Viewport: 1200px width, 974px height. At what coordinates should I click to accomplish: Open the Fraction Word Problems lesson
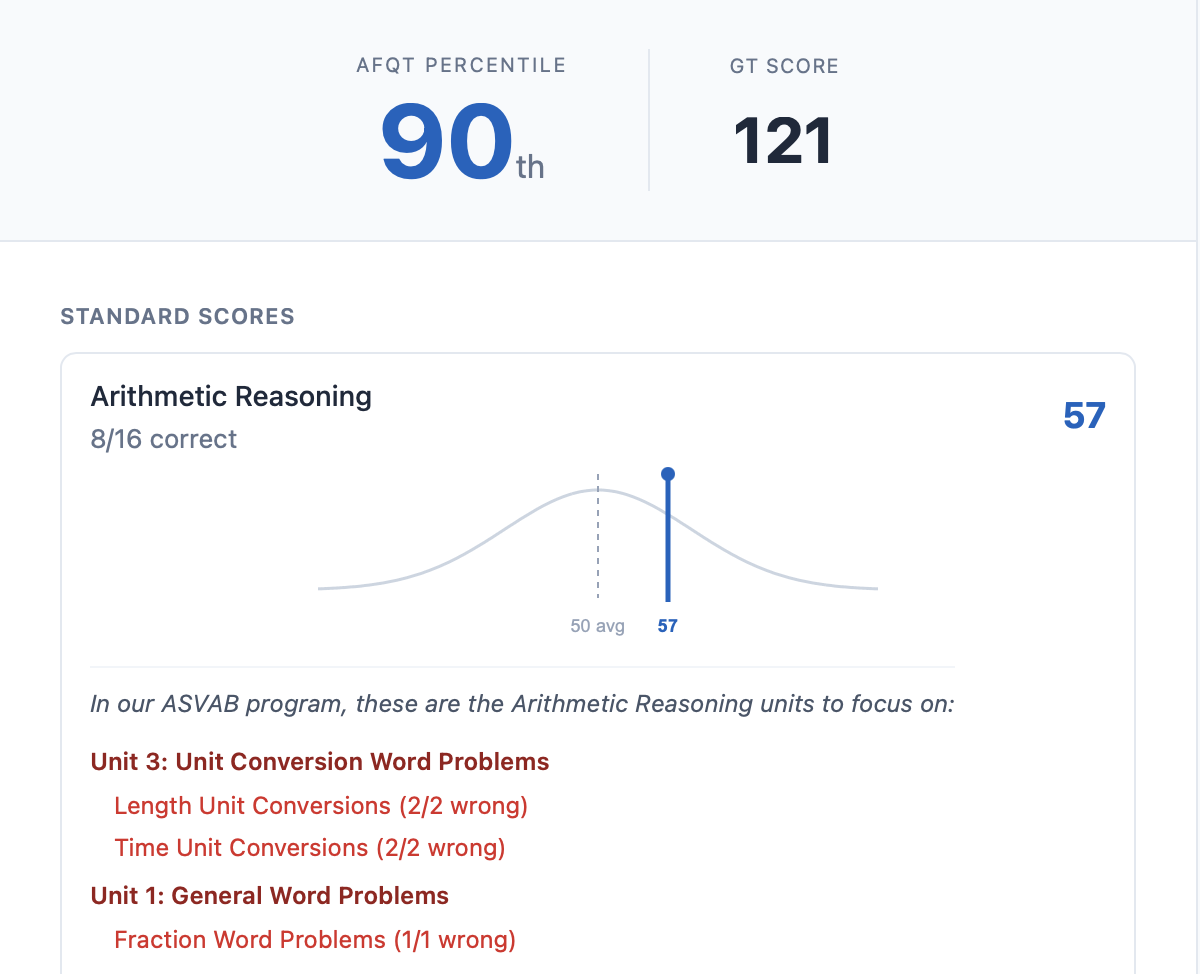(x=314, y=940)
